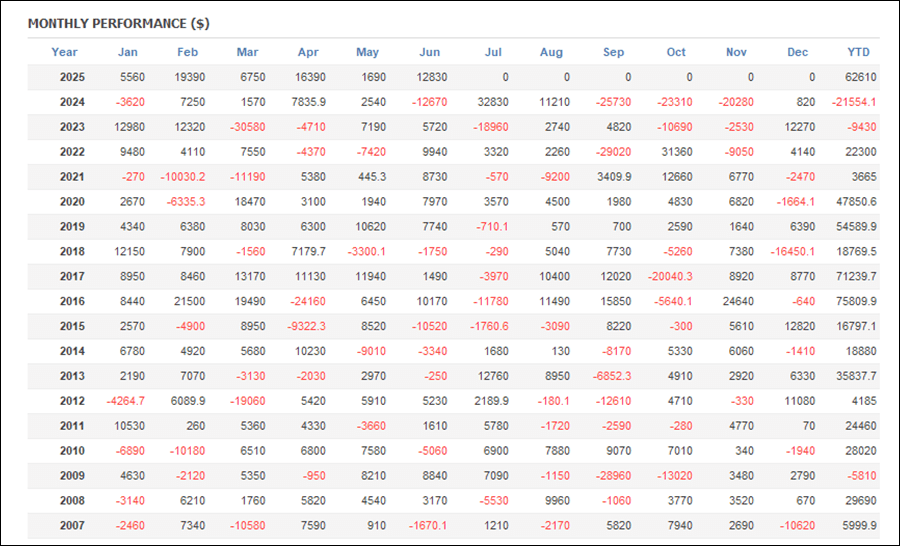Click the 2016 YTD value 75809.9
This screenshot has width=900, height=546.
856,301
